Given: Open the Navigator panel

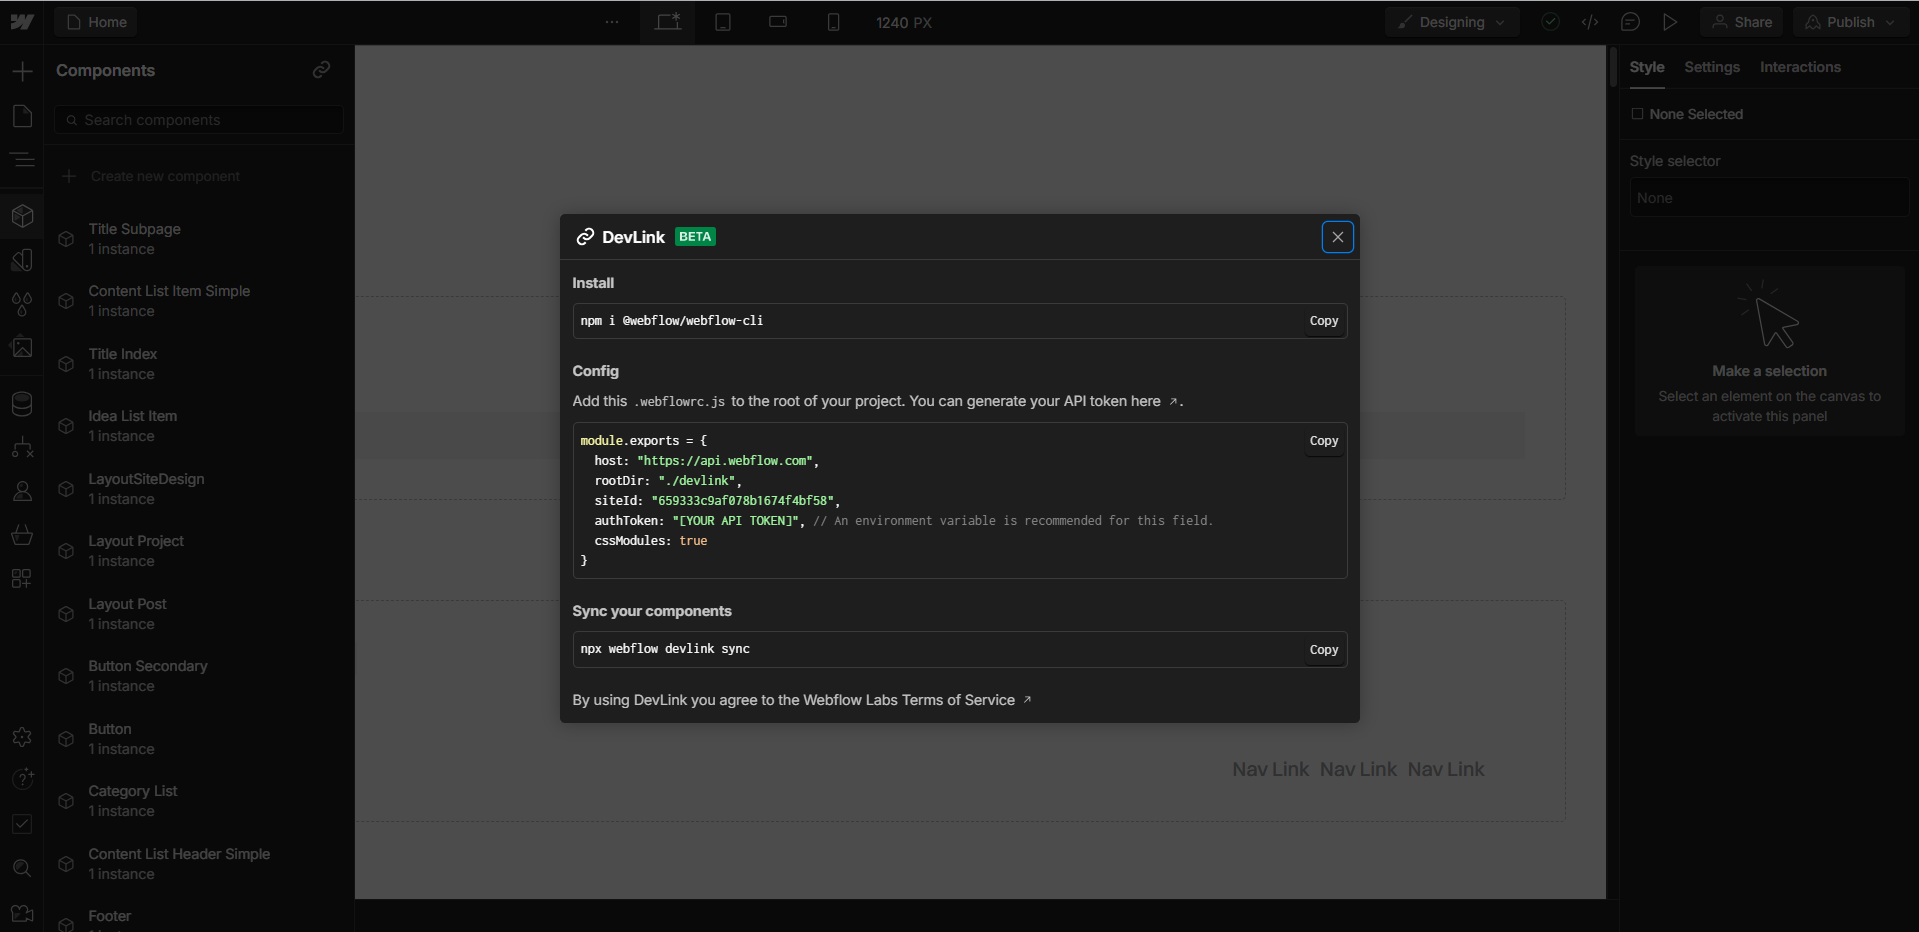Looking at the screenshot, I should point(22,161).
